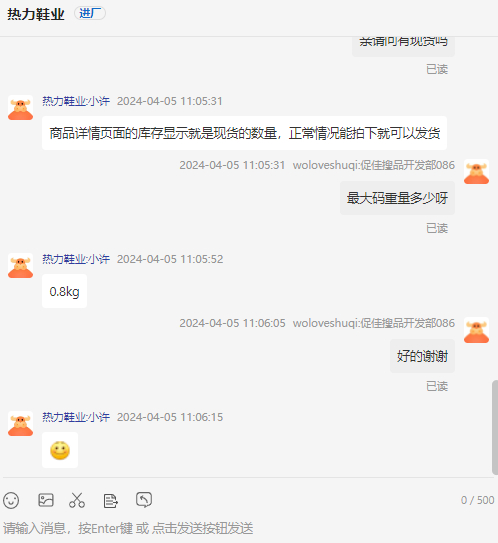The image size is (498, 543).
Task: Click the 最大码重量多少呀 message bubble
Action: coord(397,198)
